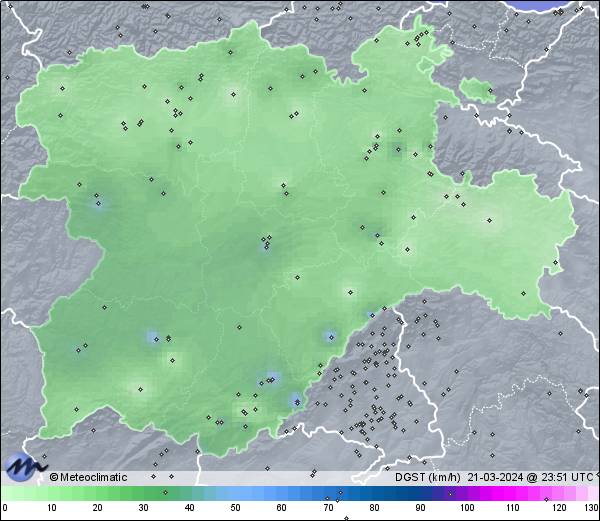This screenshot has width=600, height=521.
Task: Pick the light blue color above label 50
Action: click(236, 493)
